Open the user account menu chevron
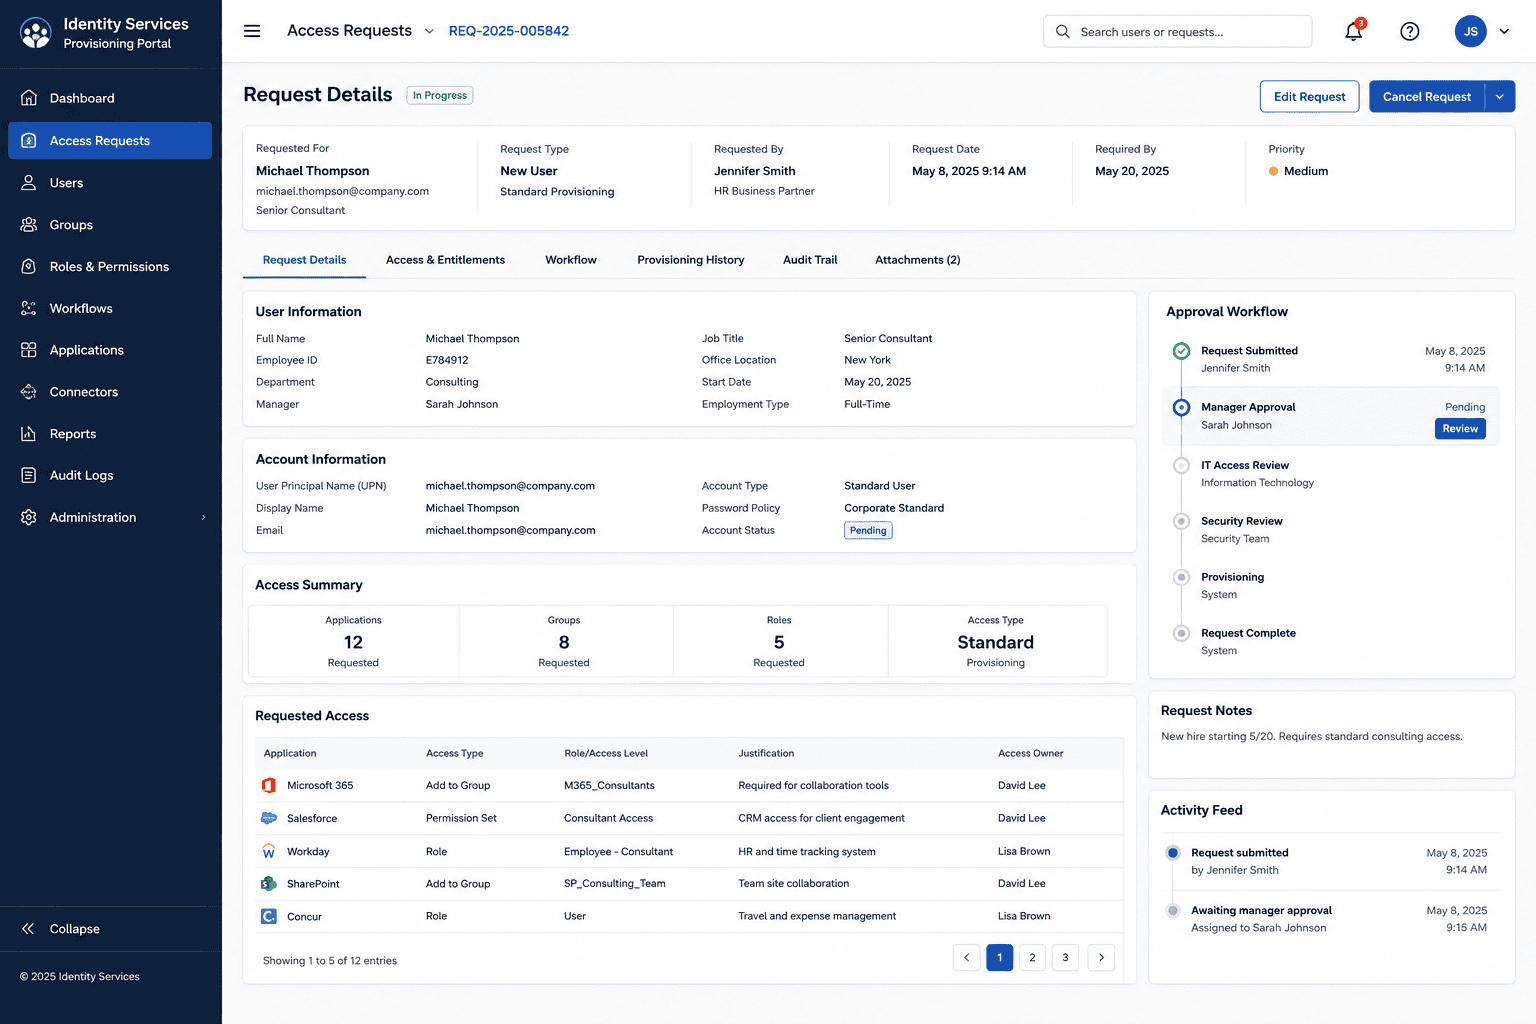This screenshot has height=1024, width=1536. point(1504,31)
